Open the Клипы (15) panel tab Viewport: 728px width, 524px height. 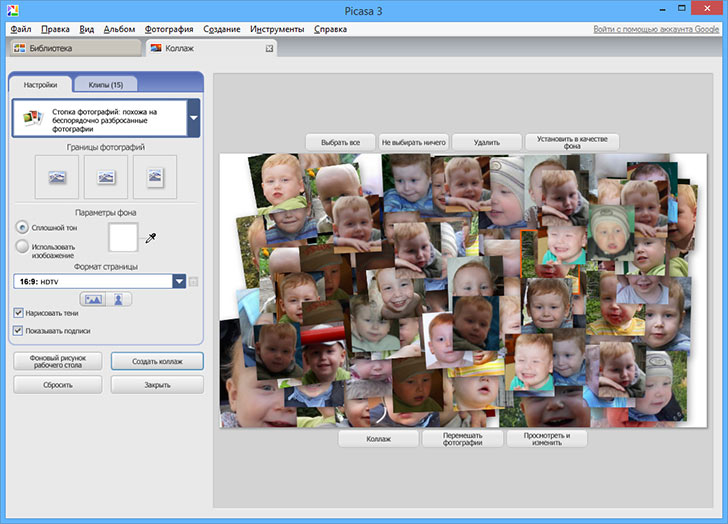[106, 84]
